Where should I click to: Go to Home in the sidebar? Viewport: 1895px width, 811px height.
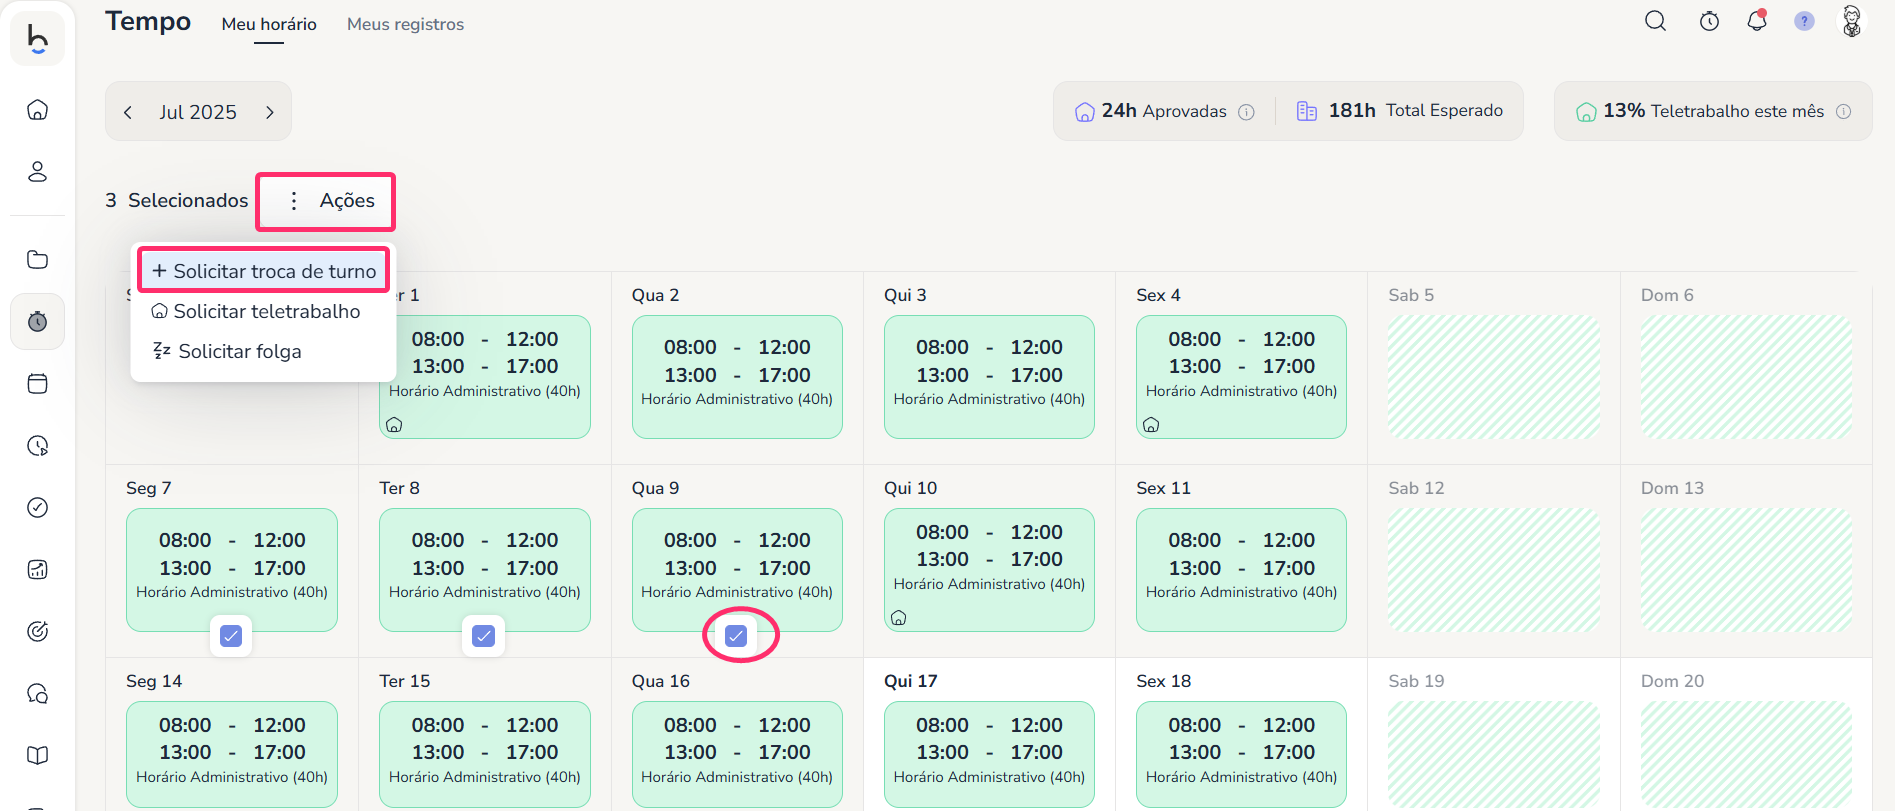point(37,110)
